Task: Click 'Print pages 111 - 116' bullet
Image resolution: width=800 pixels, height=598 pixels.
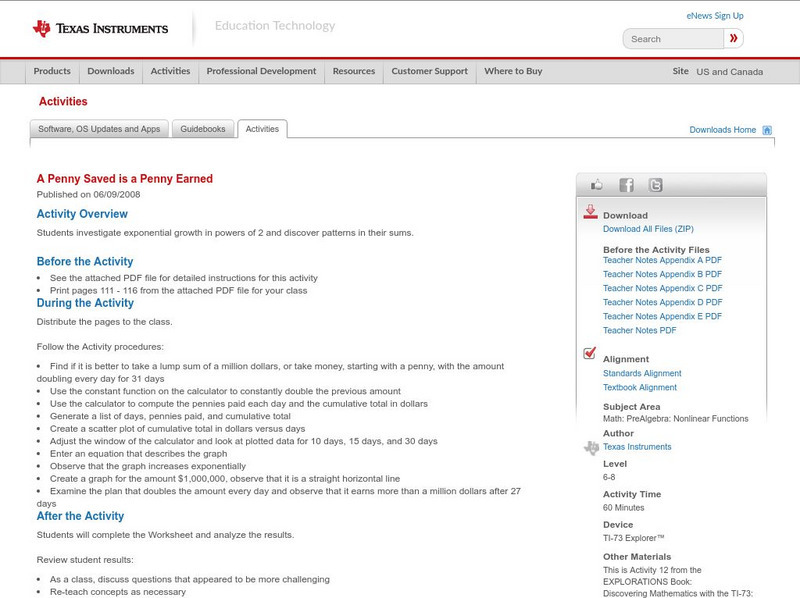Action: 179,291
